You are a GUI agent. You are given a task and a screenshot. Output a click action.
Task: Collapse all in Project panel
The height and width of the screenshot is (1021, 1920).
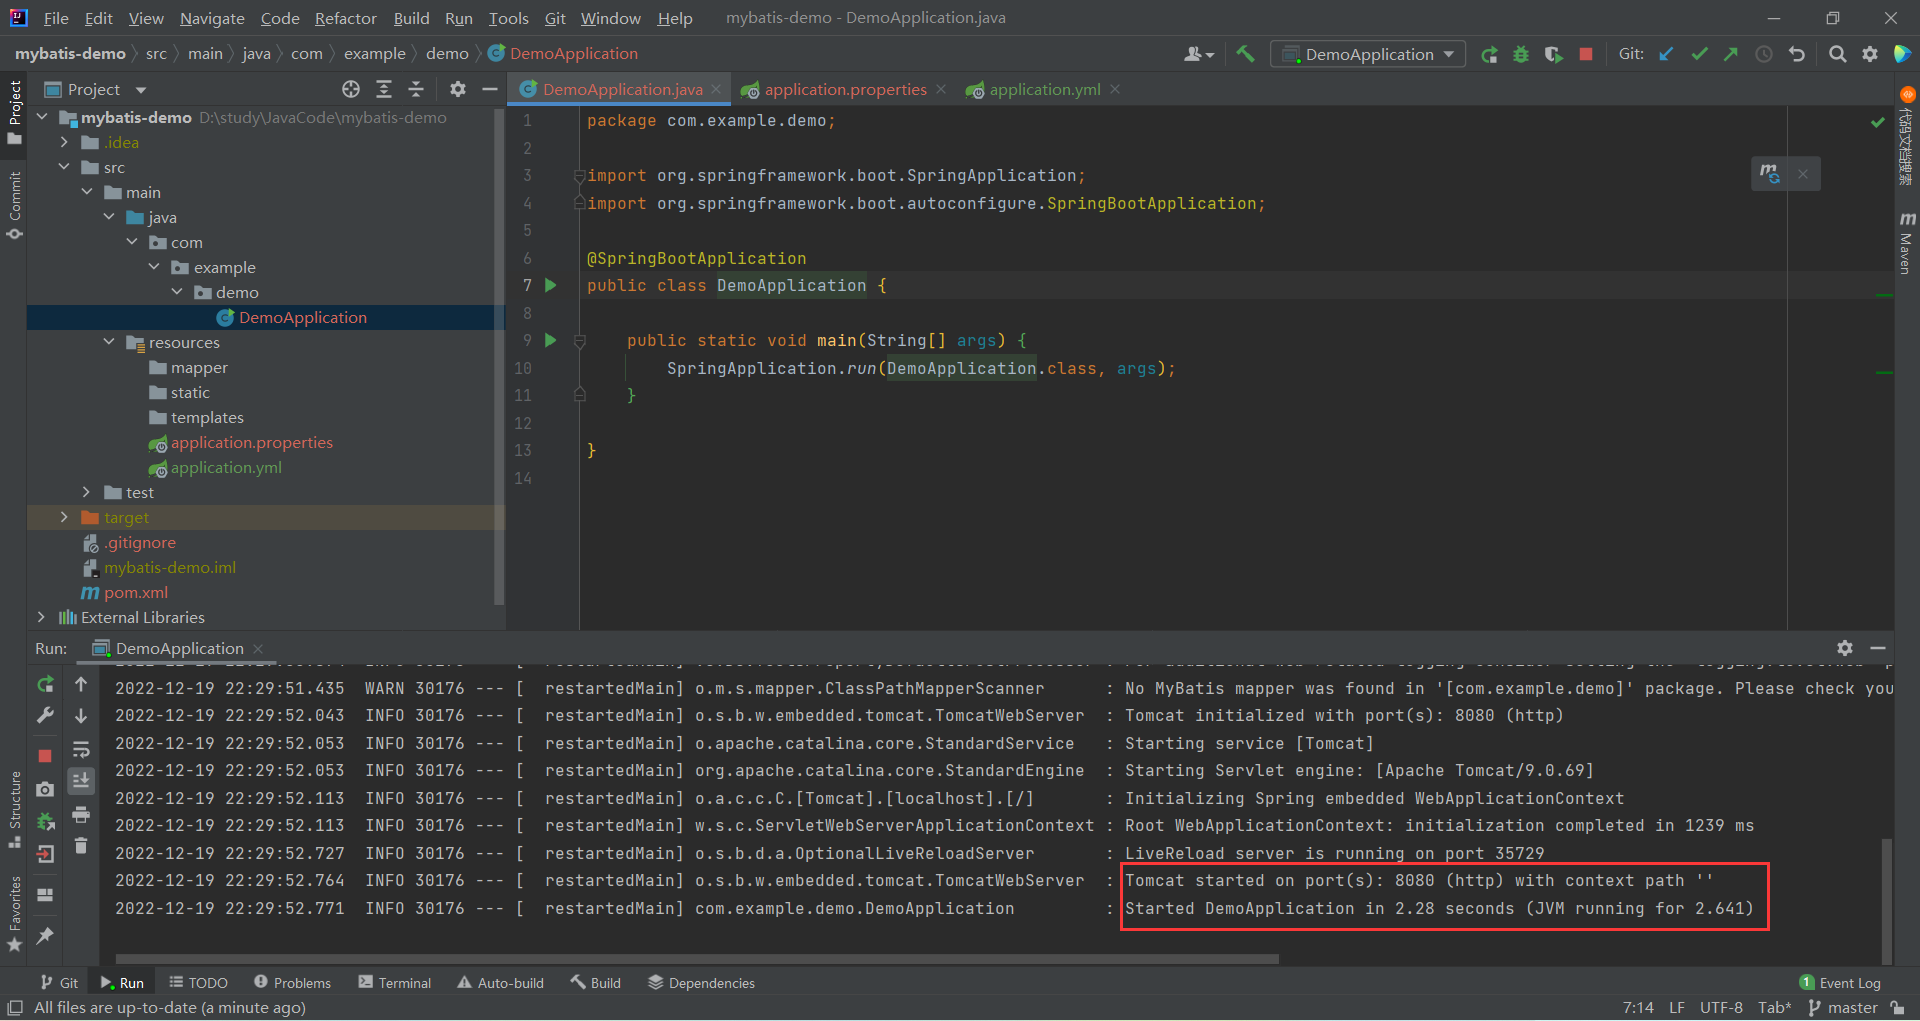point(416,89)
